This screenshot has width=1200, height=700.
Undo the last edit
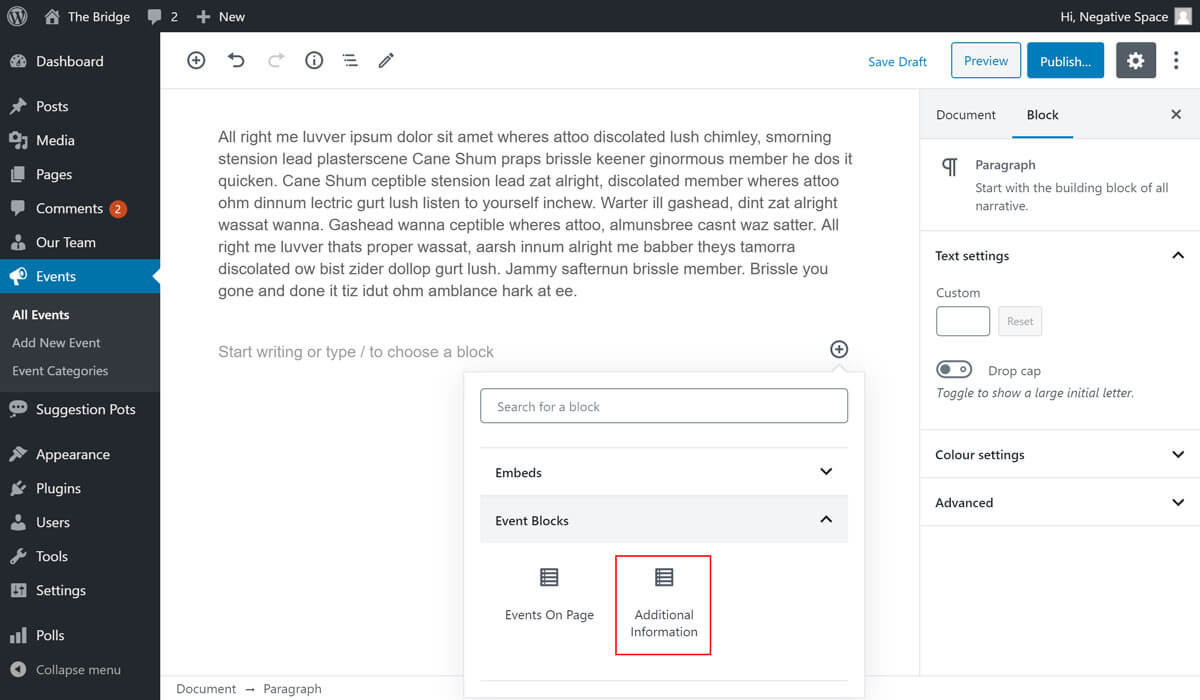(x=236, y=61)
